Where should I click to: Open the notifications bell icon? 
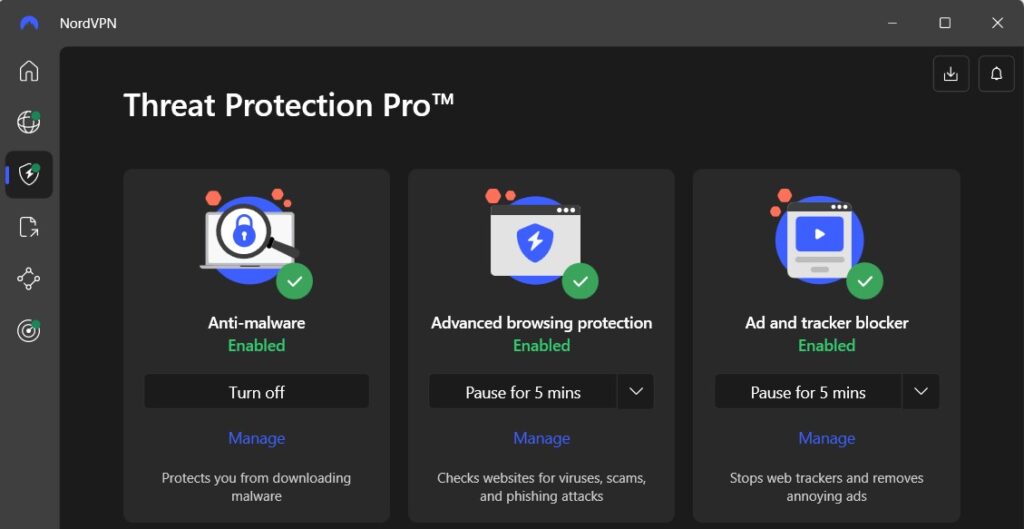click(996, 74)
